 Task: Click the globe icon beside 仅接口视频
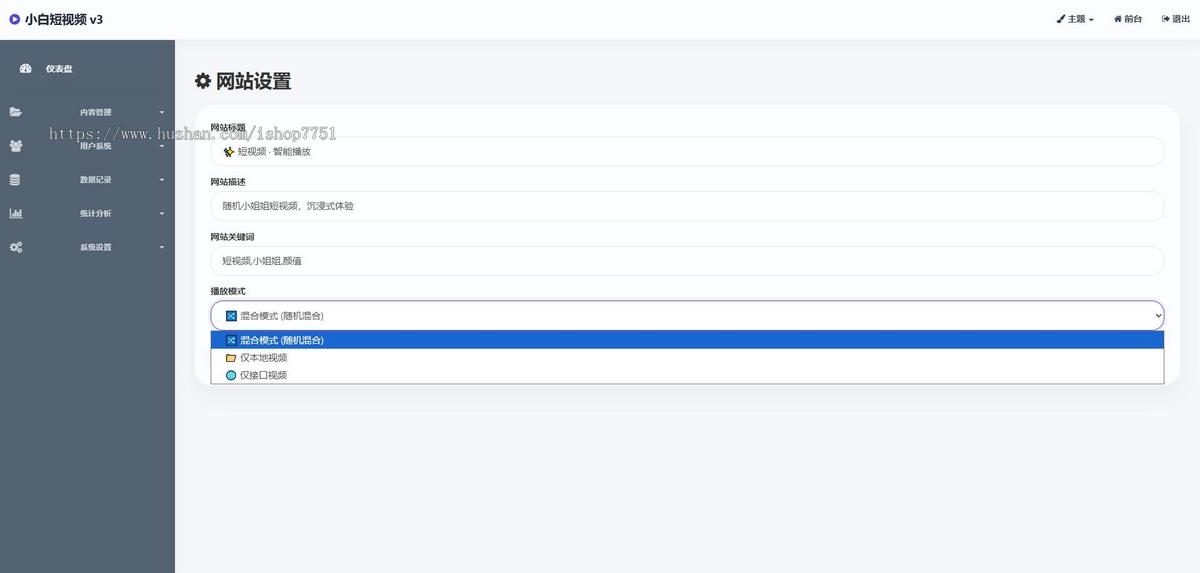231,376
